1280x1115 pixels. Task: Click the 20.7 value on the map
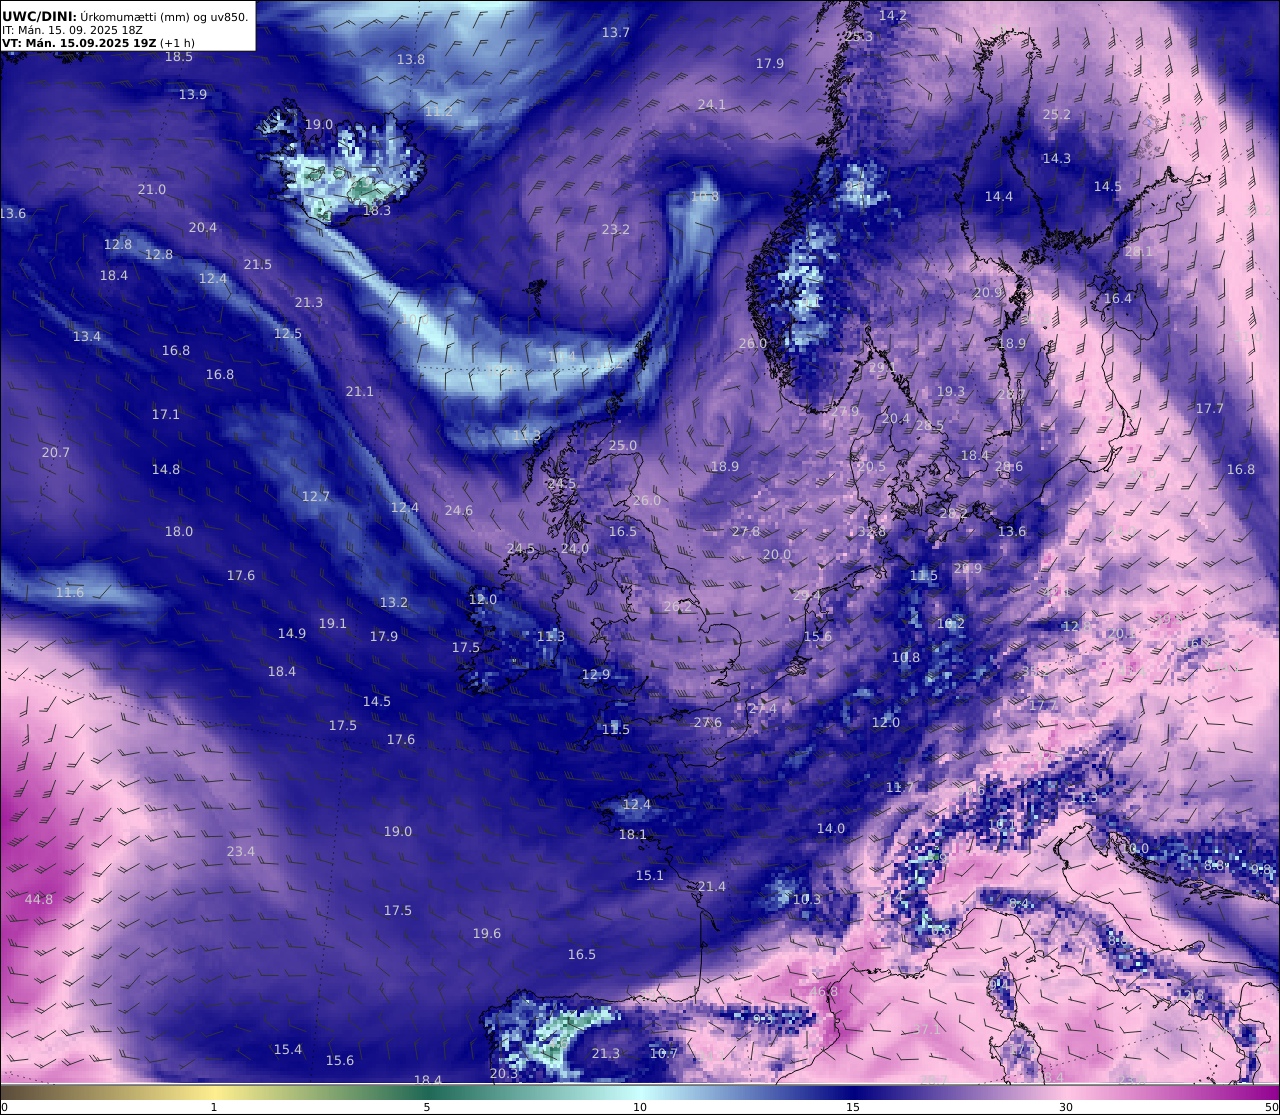click(x=55, y=452)
